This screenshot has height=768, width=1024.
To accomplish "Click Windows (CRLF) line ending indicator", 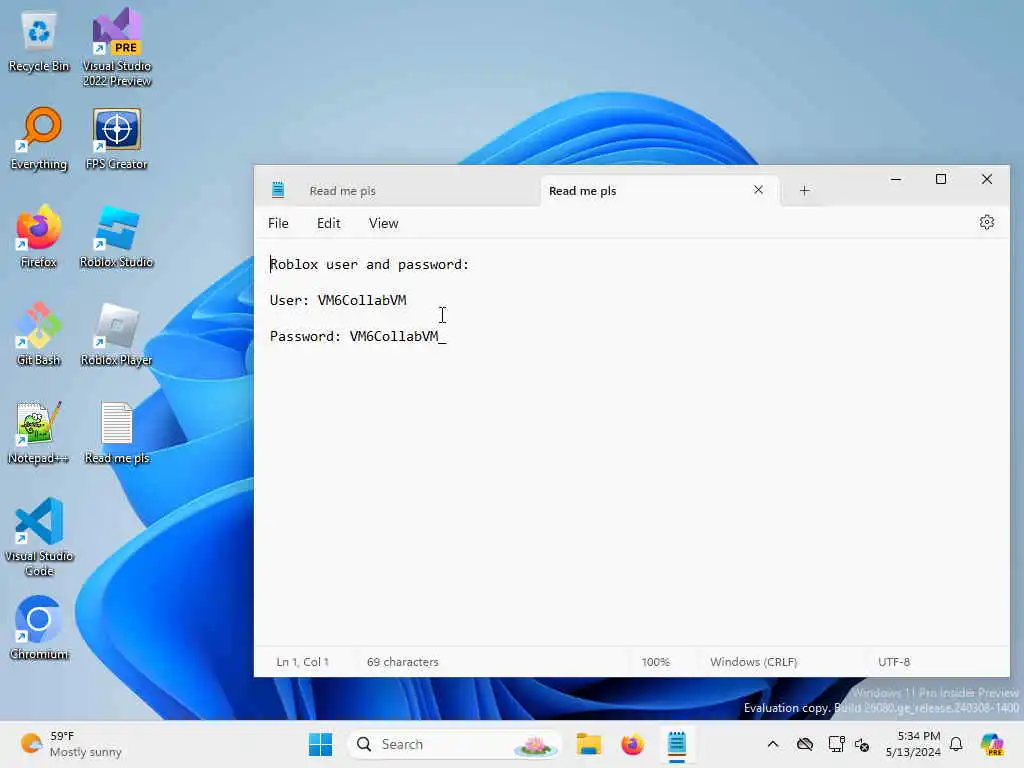I will [754, 662].
